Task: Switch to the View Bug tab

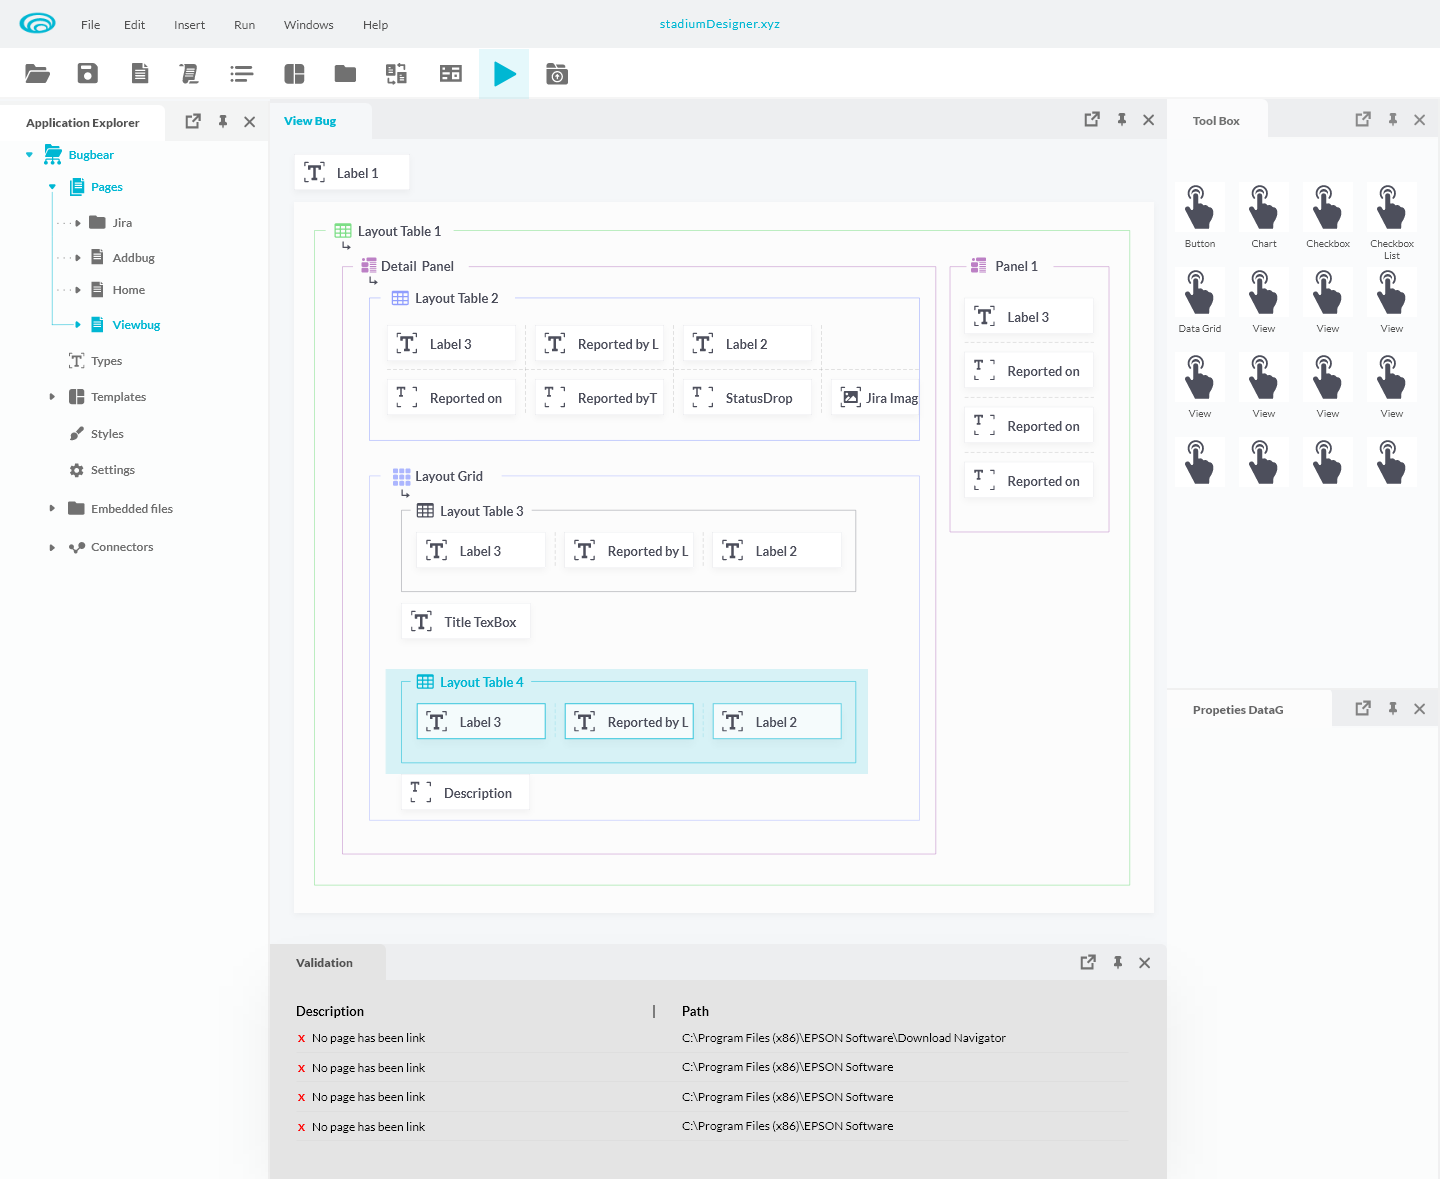Action: [311, 120]
